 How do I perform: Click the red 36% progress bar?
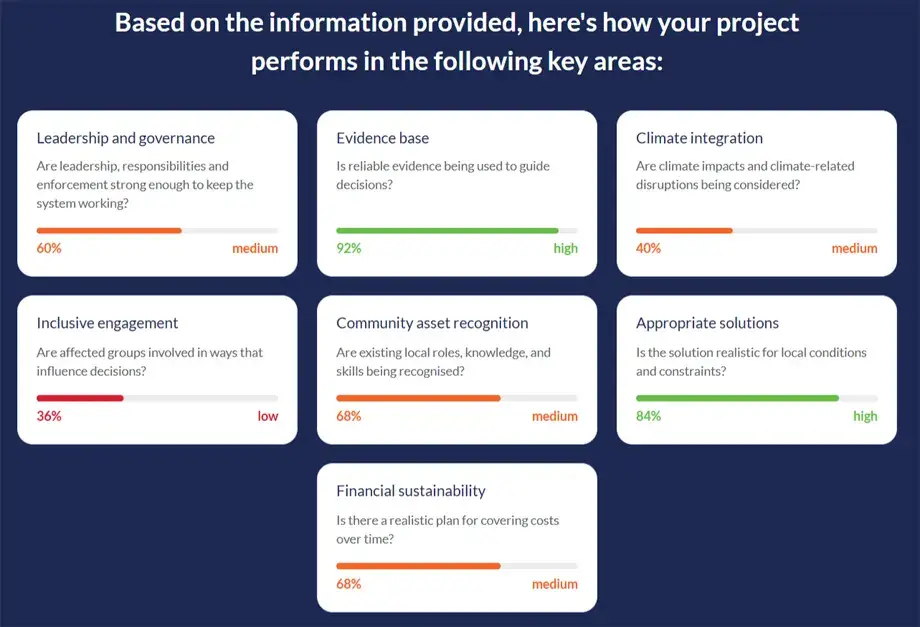157,398
